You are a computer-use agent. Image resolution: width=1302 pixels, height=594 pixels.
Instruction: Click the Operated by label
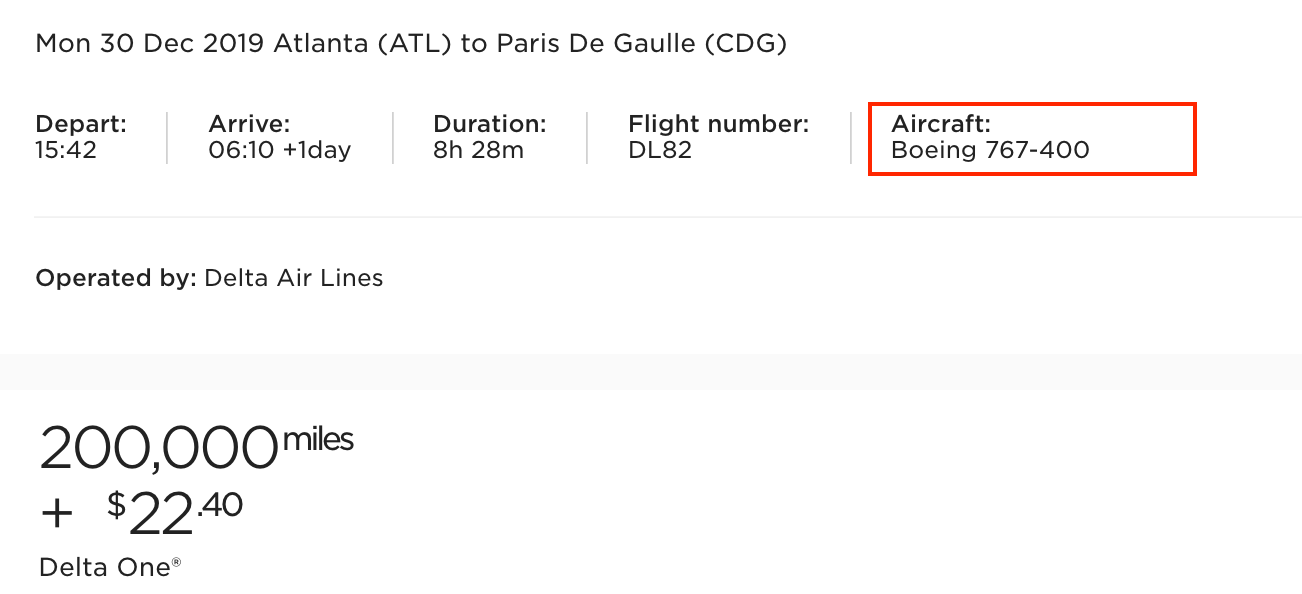115,278
